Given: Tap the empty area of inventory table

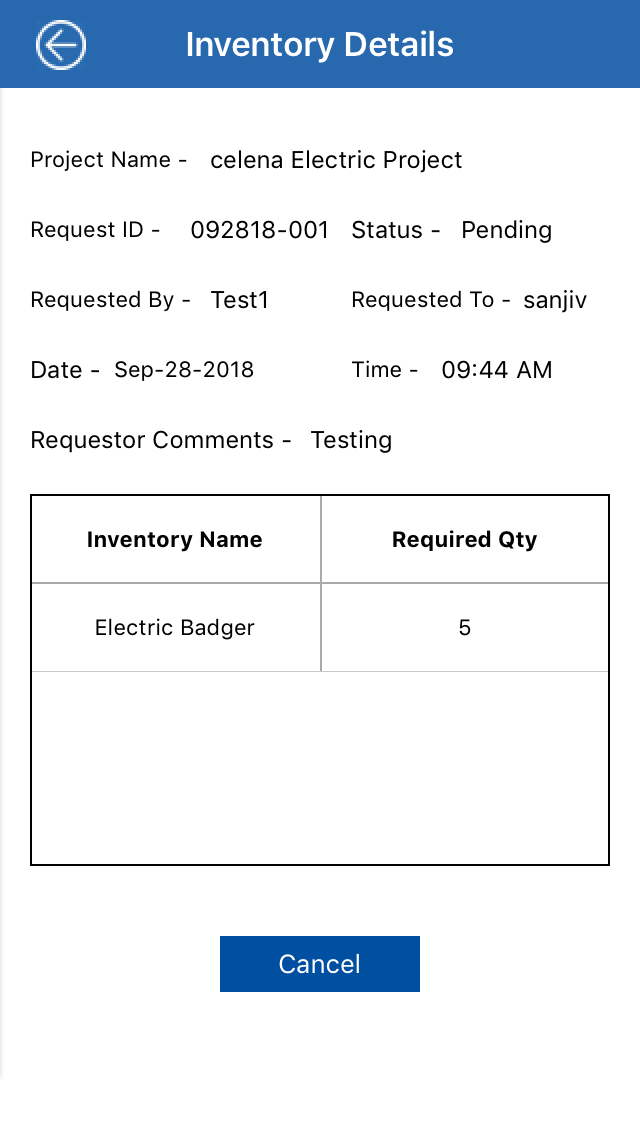Looking at the screenshot, I should pyautogui.click(x=320, y=767).
